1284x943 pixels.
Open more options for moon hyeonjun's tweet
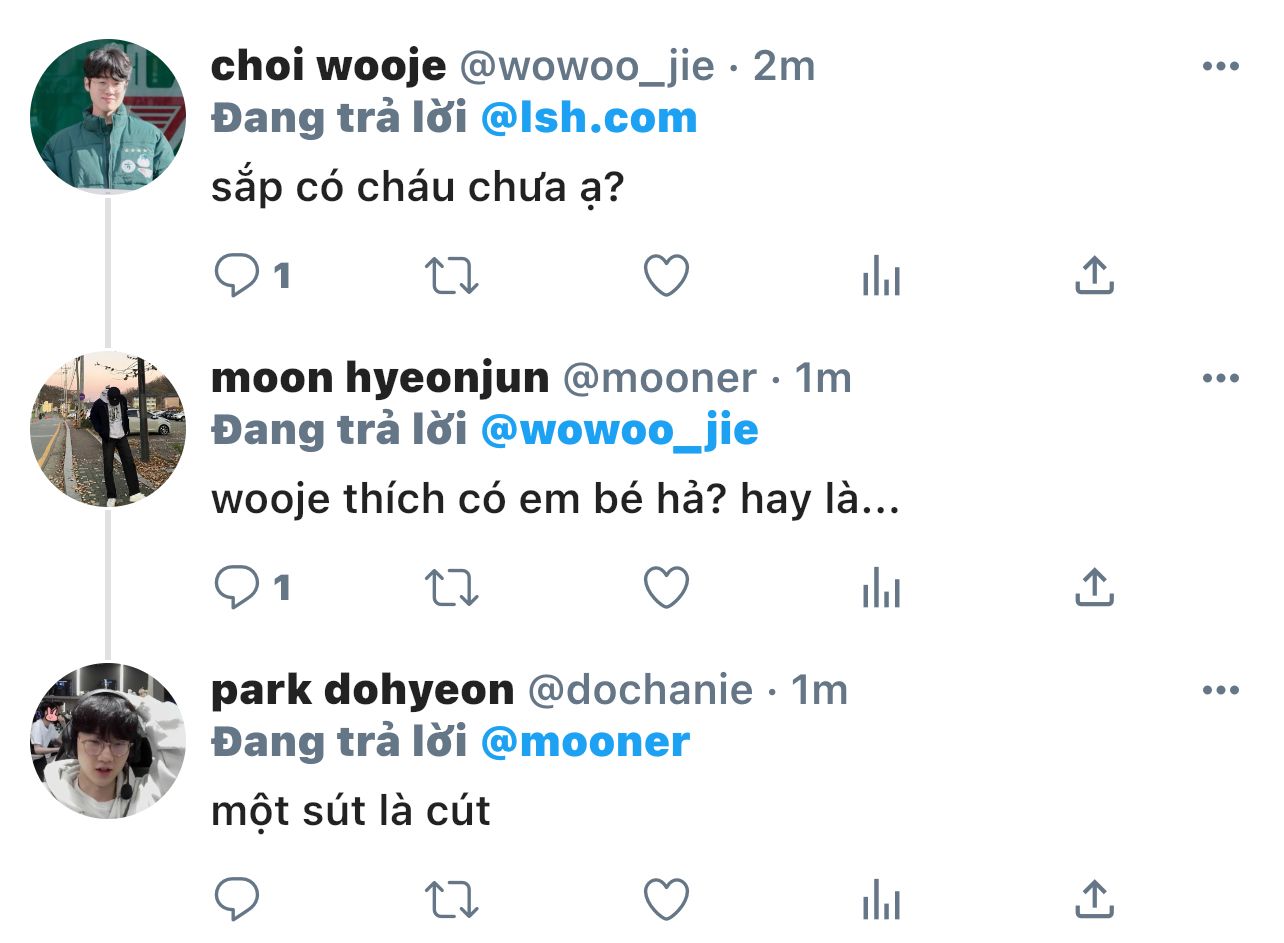coord(1221,379)
